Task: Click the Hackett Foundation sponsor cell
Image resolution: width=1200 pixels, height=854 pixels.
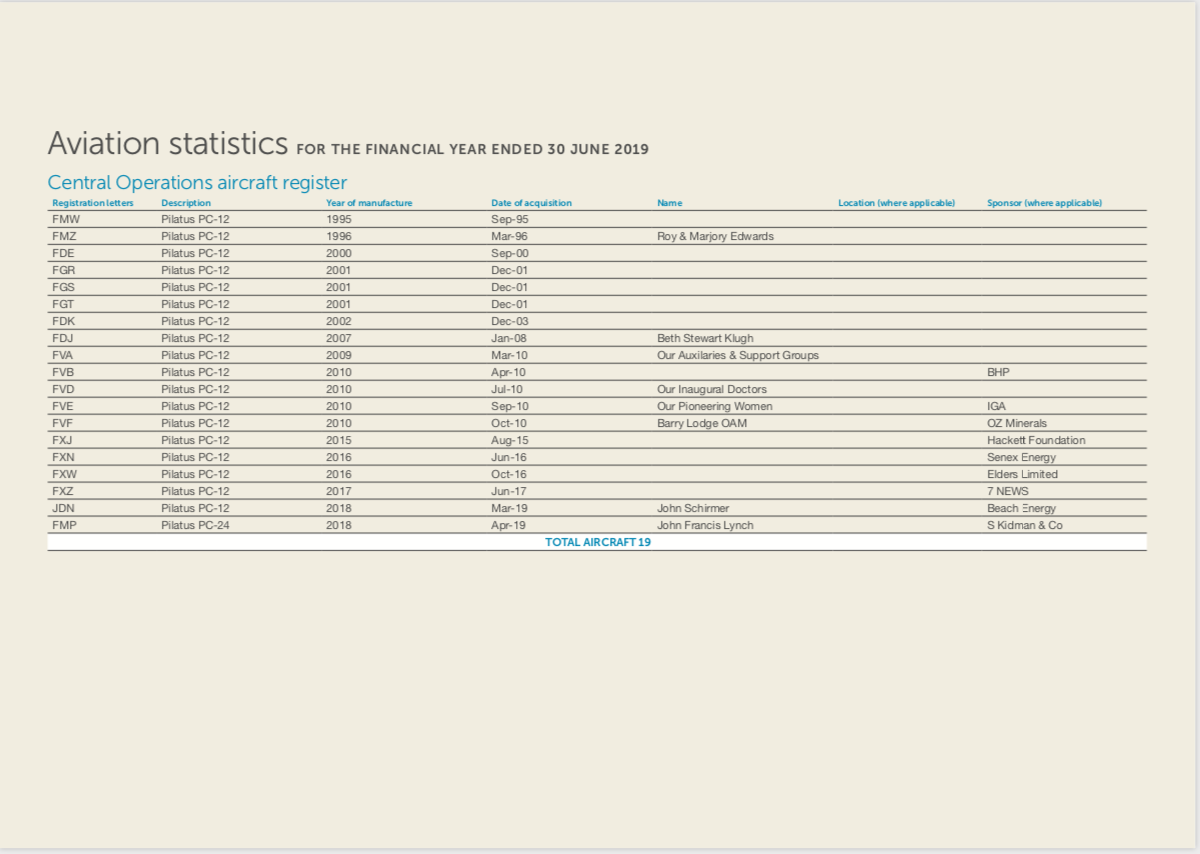Action: click(x=1035, y=440)
